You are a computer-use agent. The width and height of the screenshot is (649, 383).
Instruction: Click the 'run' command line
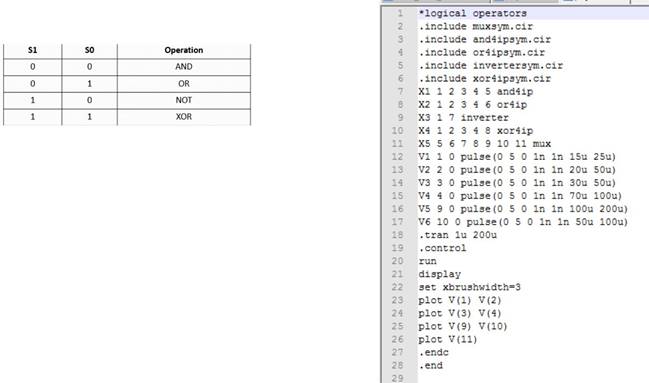427,261
